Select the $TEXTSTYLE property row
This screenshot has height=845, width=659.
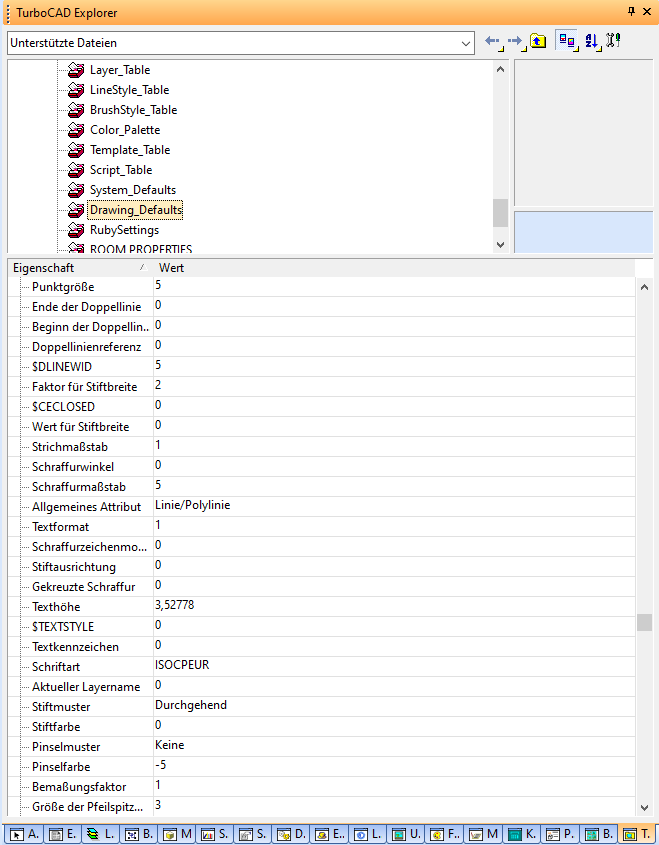click(x=322, y=627)
